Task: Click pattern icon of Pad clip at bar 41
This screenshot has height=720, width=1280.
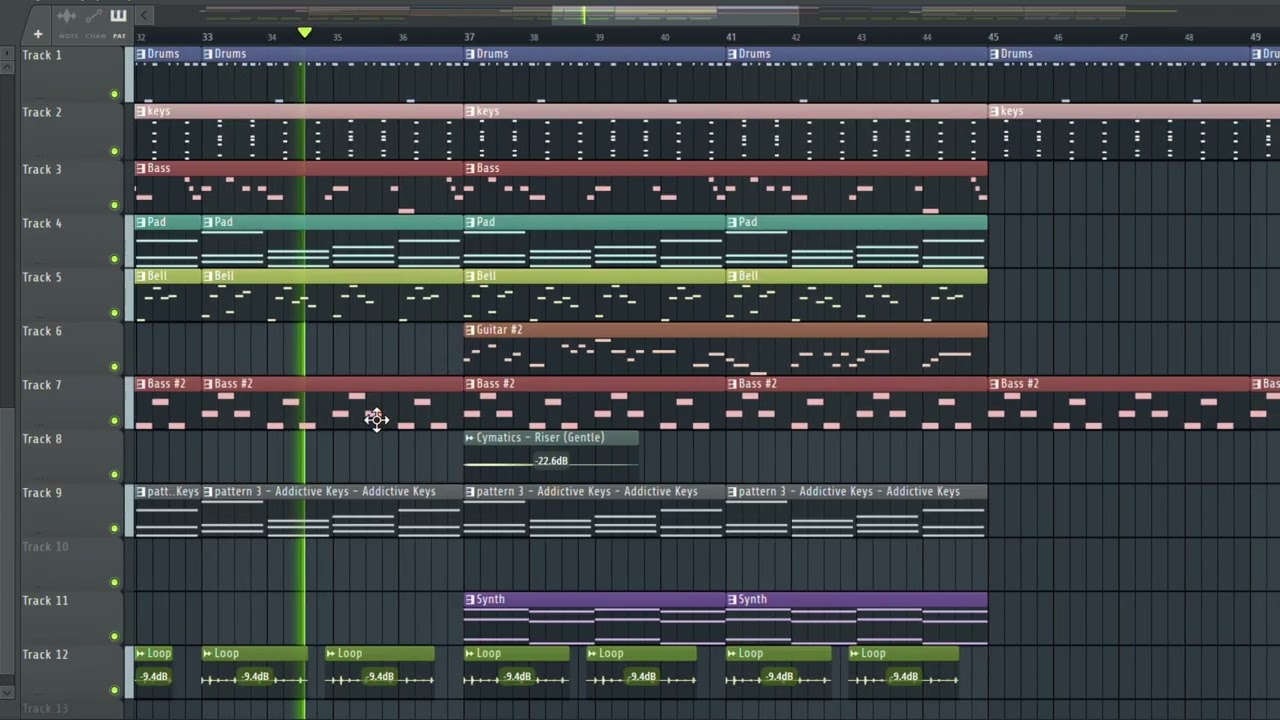Action: pos(732,222)
